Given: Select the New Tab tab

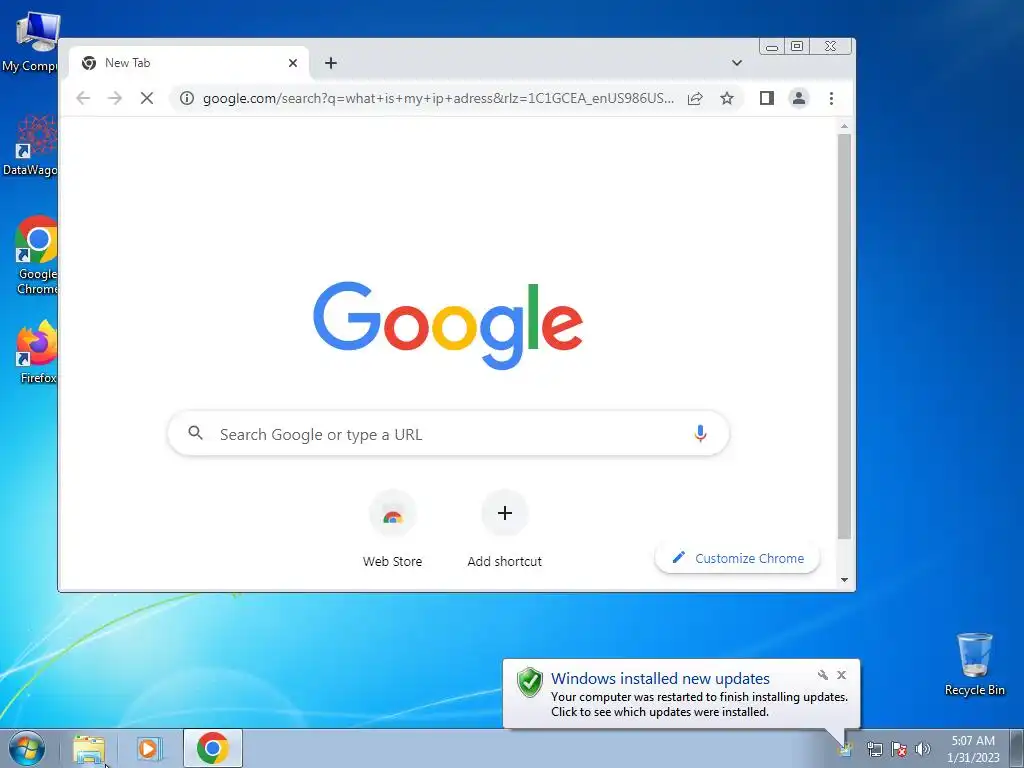Looking at the screenshot, I should click(x=188, y=63).
